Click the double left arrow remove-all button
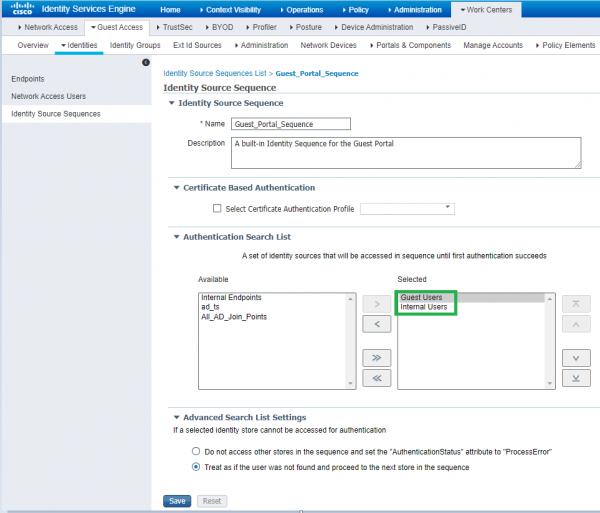Viewport: 600px width, 513px height. pyautogui.click(x=375, y=376)
